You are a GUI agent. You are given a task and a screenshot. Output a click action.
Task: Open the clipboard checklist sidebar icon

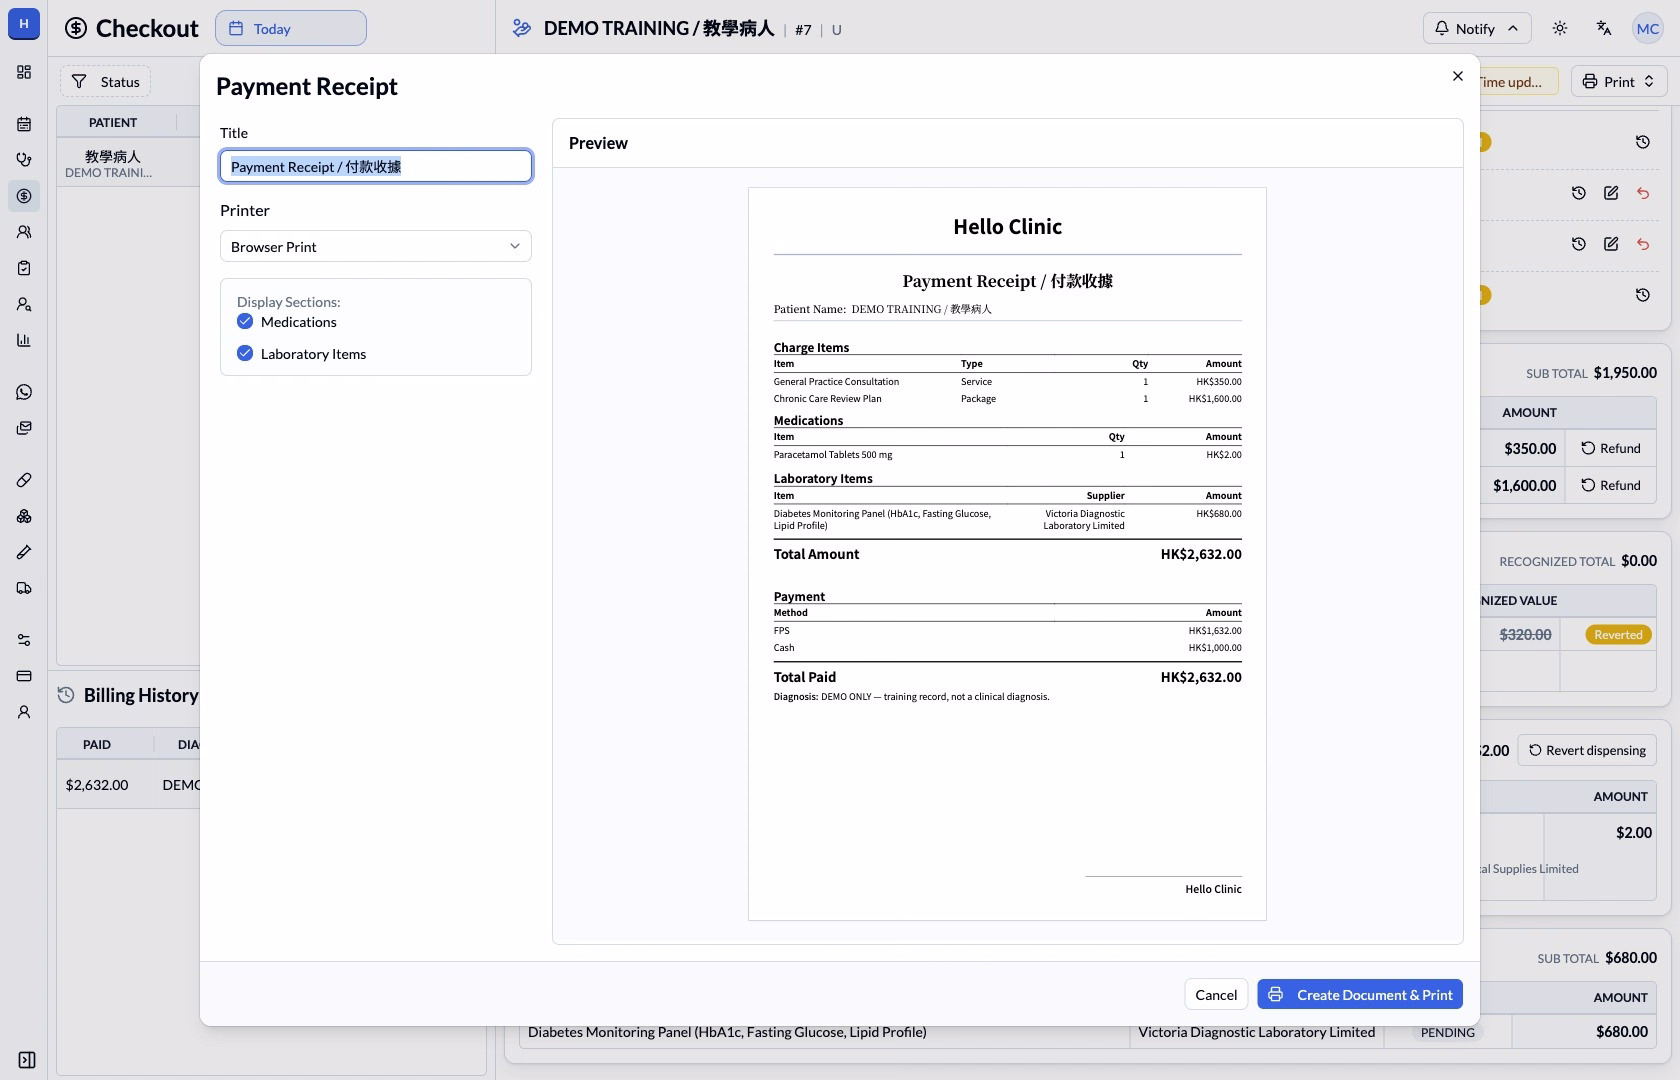24,268
